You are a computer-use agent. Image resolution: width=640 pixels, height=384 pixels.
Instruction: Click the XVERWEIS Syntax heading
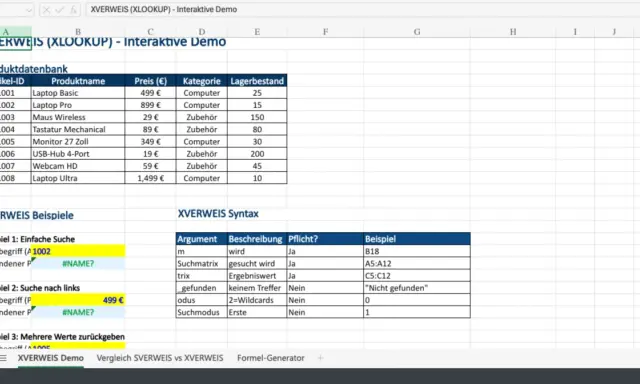click(x=218, y=214)
